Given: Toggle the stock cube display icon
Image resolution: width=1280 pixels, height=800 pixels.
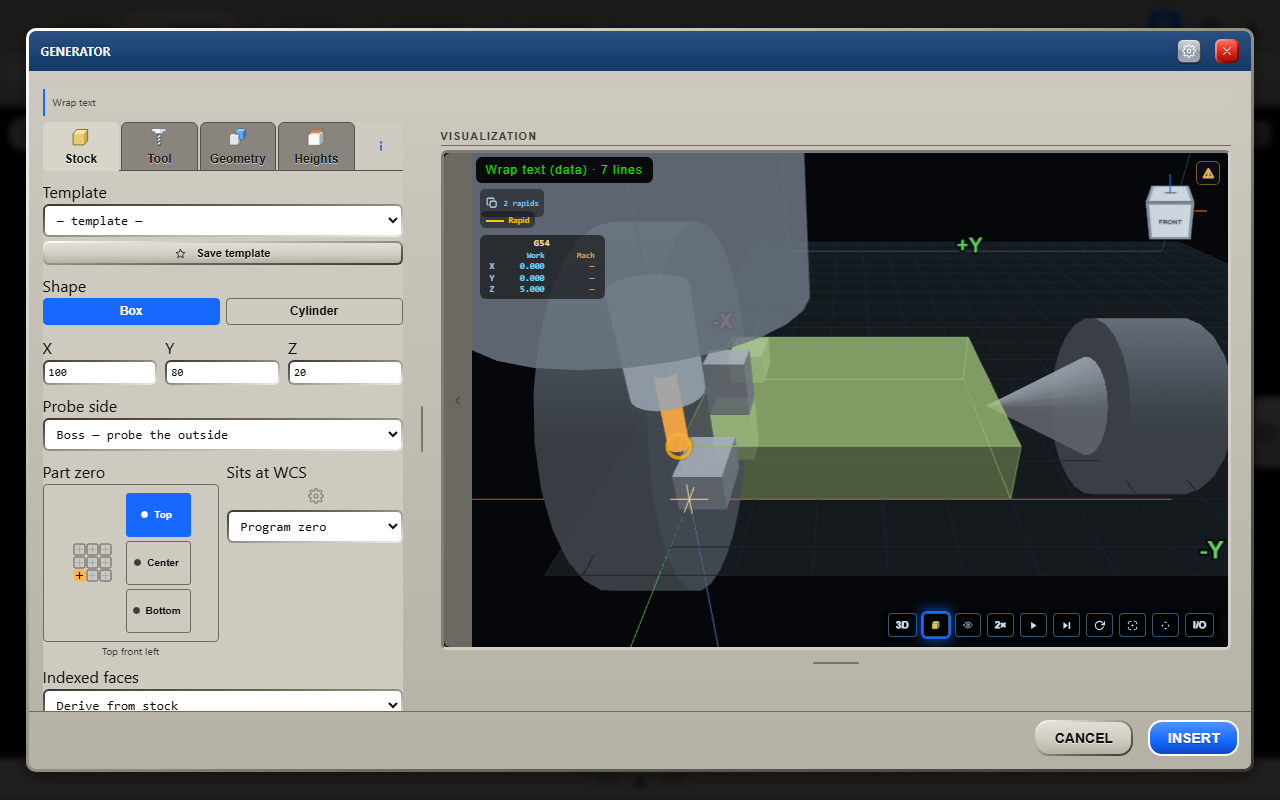Looking at the screenshot, I should 935,625.
